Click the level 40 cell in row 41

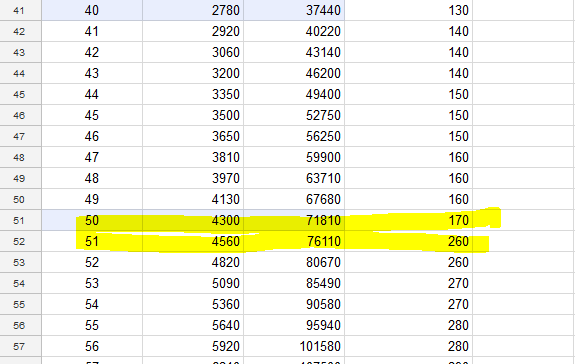(x=92, y=10)
